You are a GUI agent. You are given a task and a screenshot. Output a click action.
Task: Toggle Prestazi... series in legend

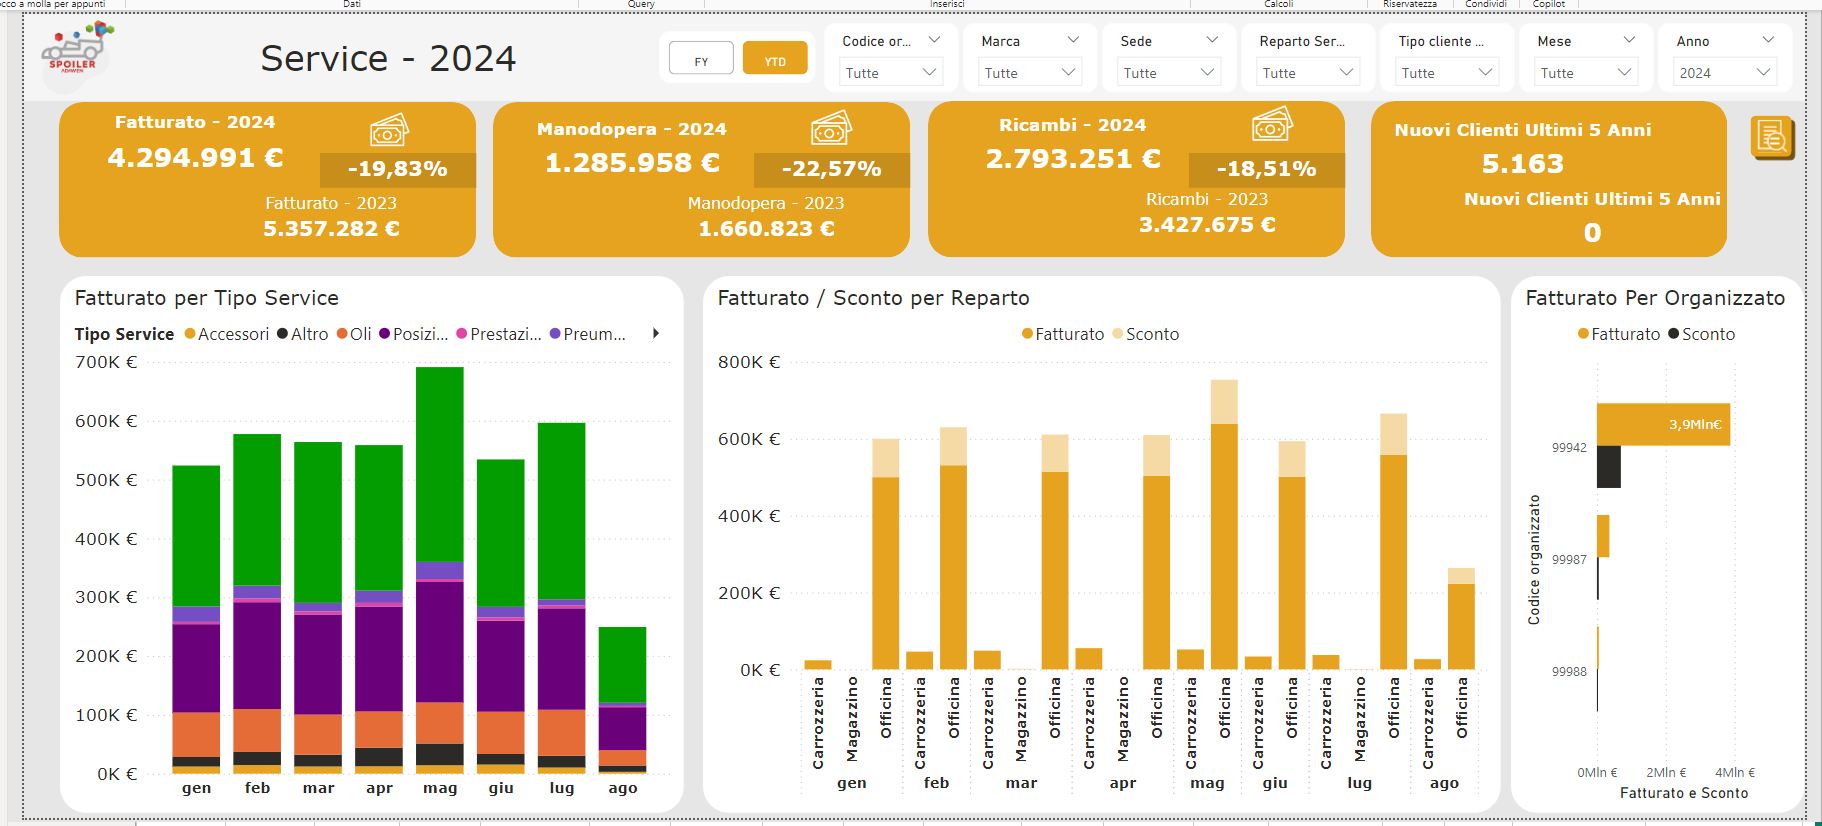pyautogui.click(x=499, y=334)
